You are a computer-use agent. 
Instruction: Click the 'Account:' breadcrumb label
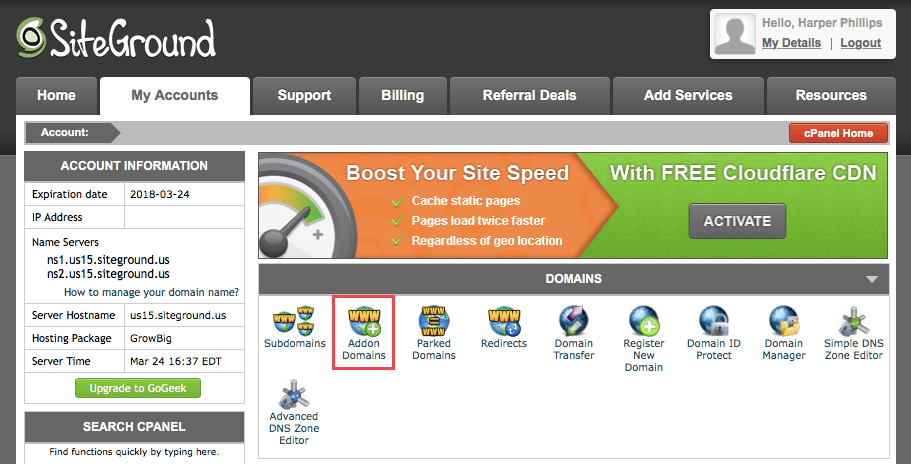(64, 132)
